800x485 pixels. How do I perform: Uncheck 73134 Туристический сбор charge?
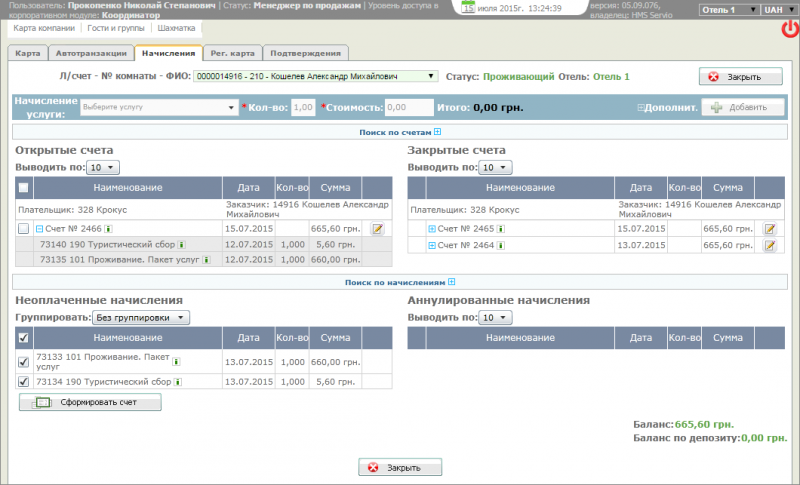[24, 381]
